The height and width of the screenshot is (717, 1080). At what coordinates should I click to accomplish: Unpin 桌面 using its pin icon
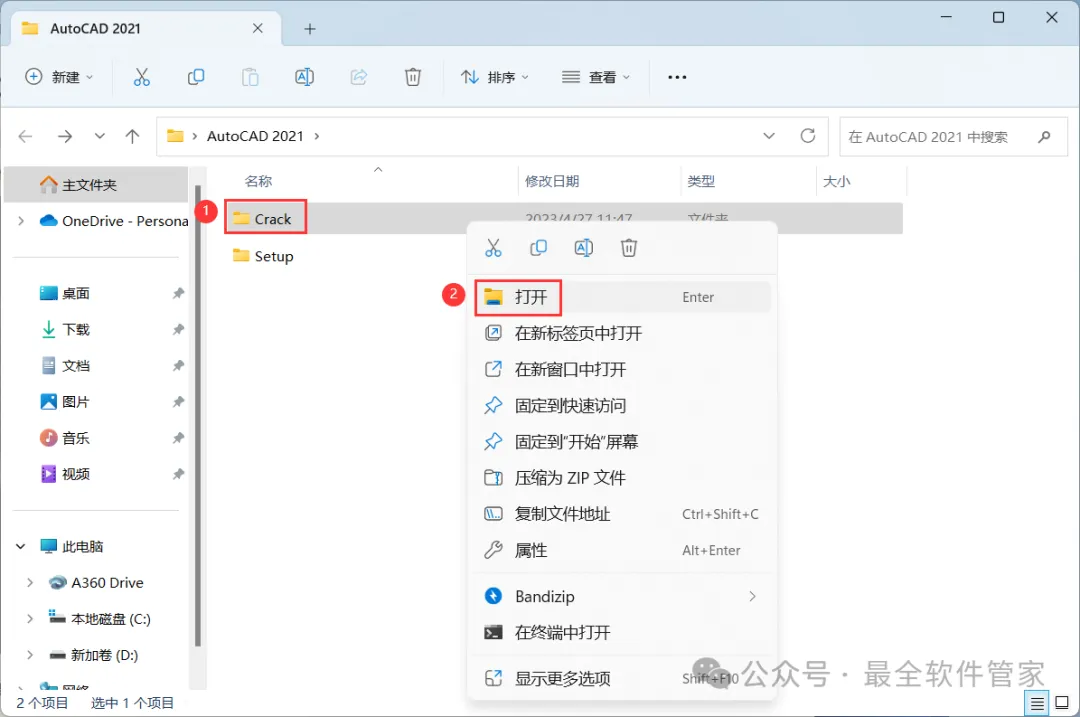coord(178,293)
